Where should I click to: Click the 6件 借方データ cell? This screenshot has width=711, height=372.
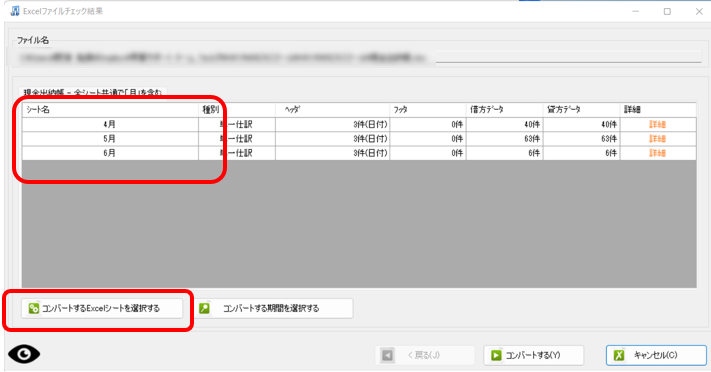[x=505, y=153]
